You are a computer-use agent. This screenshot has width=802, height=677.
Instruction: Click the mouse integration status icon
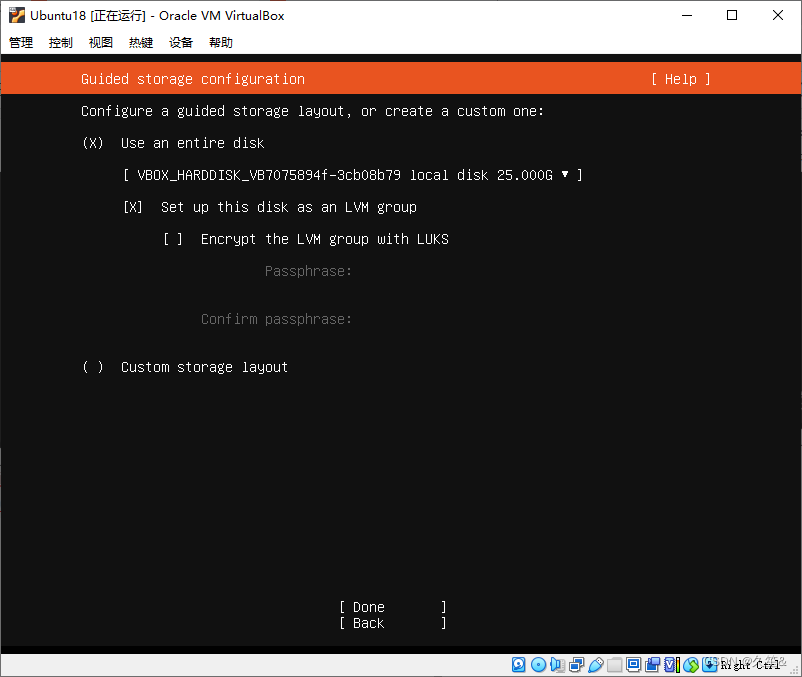tap(690, 664)
